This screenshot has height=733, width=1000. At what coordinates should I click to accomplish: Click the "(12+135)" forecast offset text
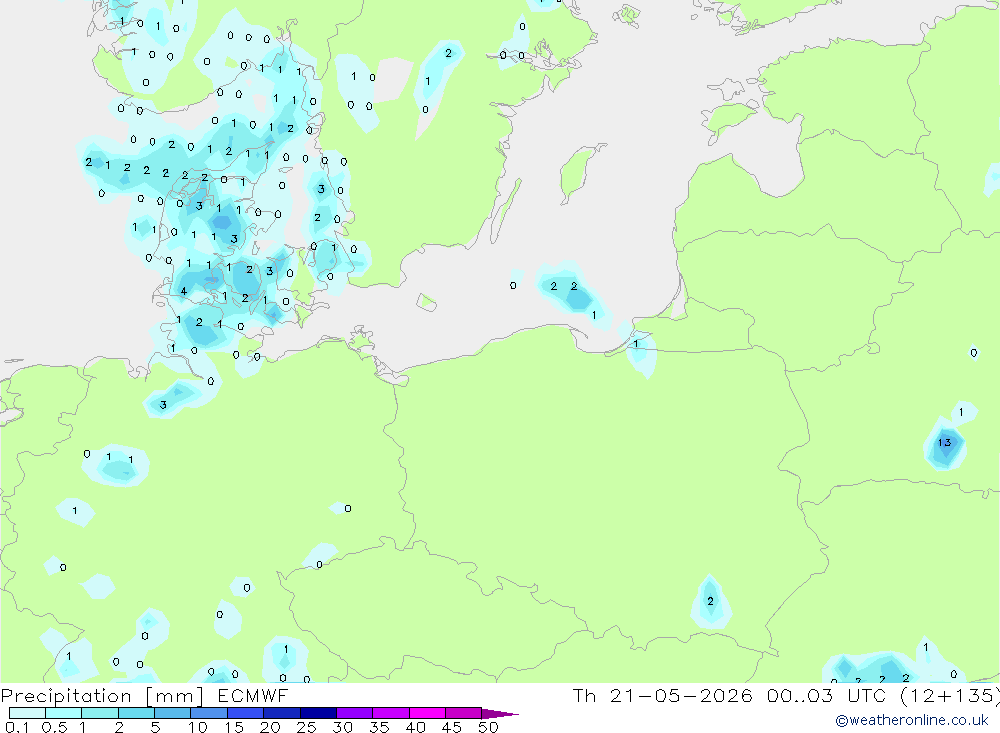[x=950, y=696]
